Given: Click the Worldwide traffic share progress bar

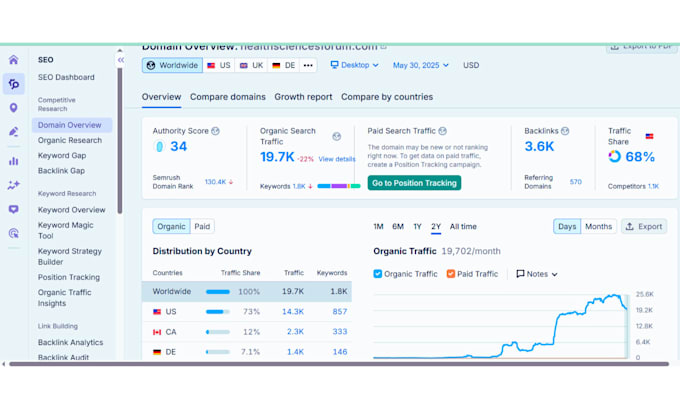Looking at the screenshot, I should pyautogui.click(x=218, y=291).
